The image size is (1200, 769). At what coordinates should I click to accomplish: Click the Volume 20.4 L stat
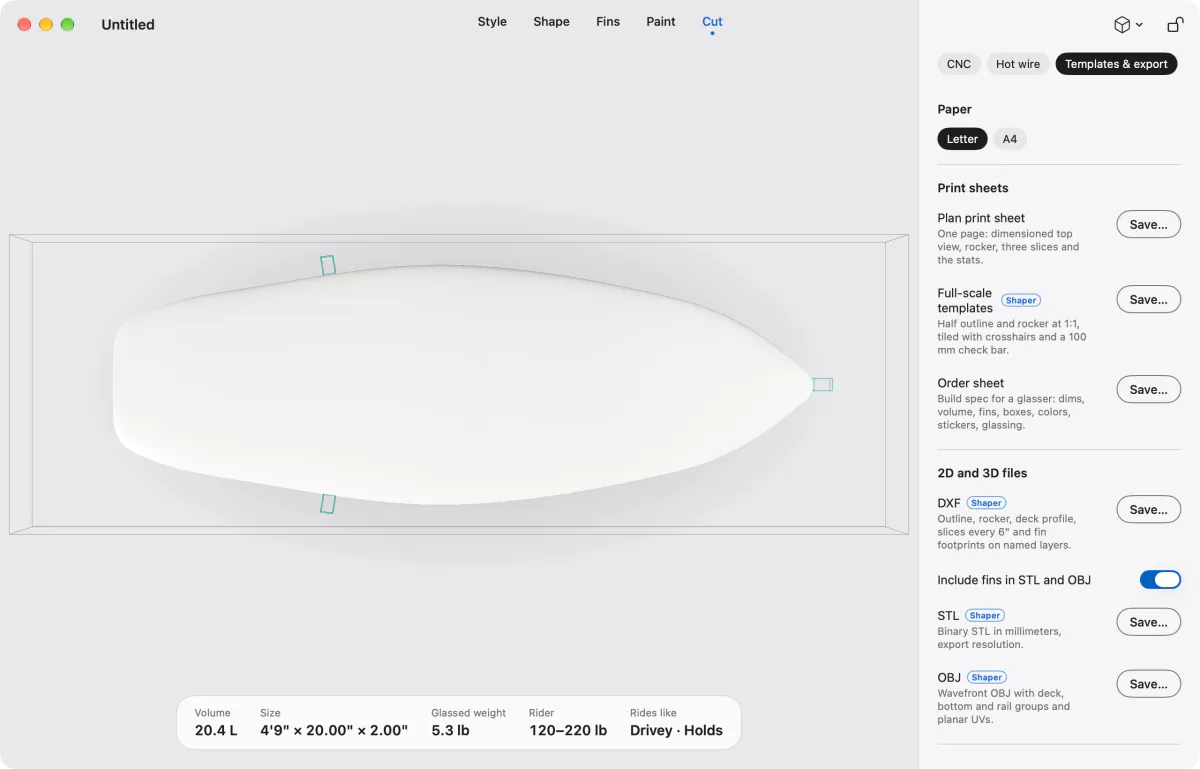216,722
